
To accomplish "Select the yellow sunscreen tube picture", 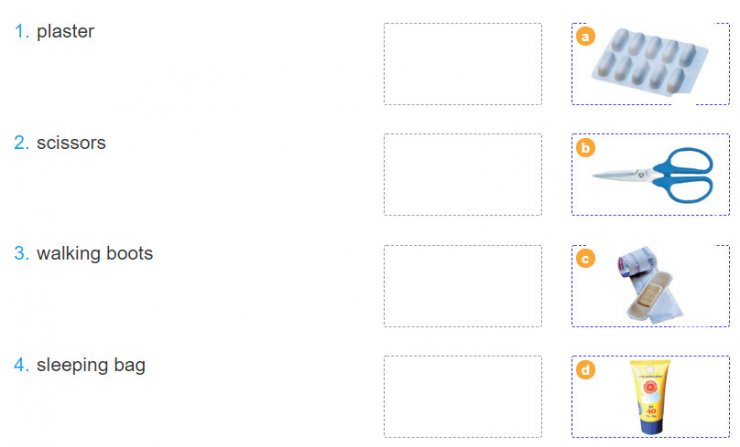I will (x=650, y=396).
